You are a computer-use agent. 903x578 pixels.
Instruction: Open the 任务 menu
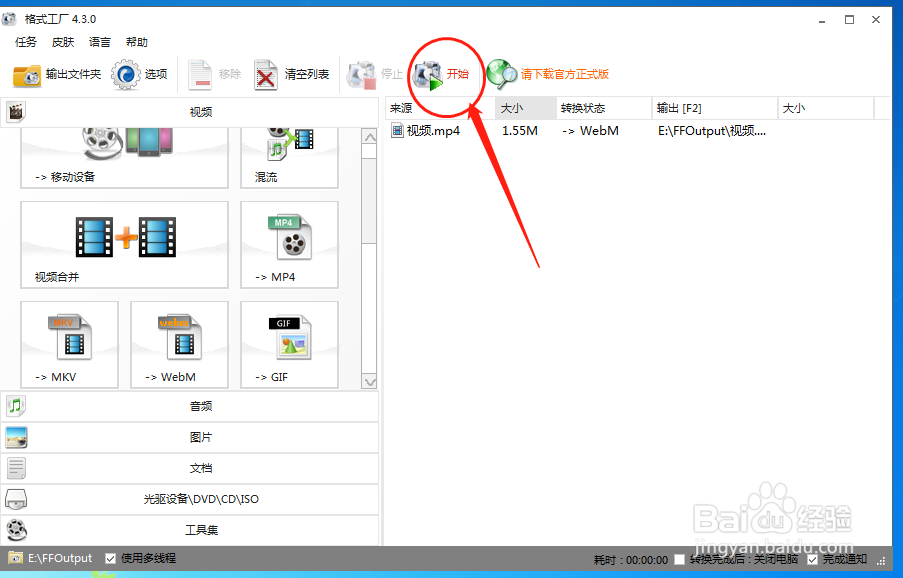pos(26,42)
